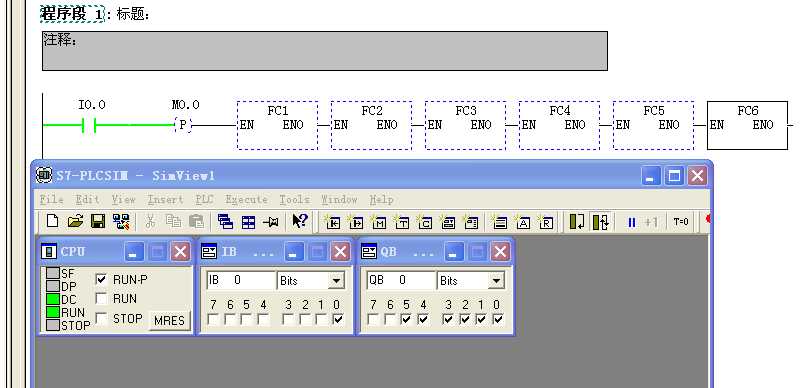Open the Edit menu in PLCSIM
Viewport: 801px width, 388px height.
87,199
